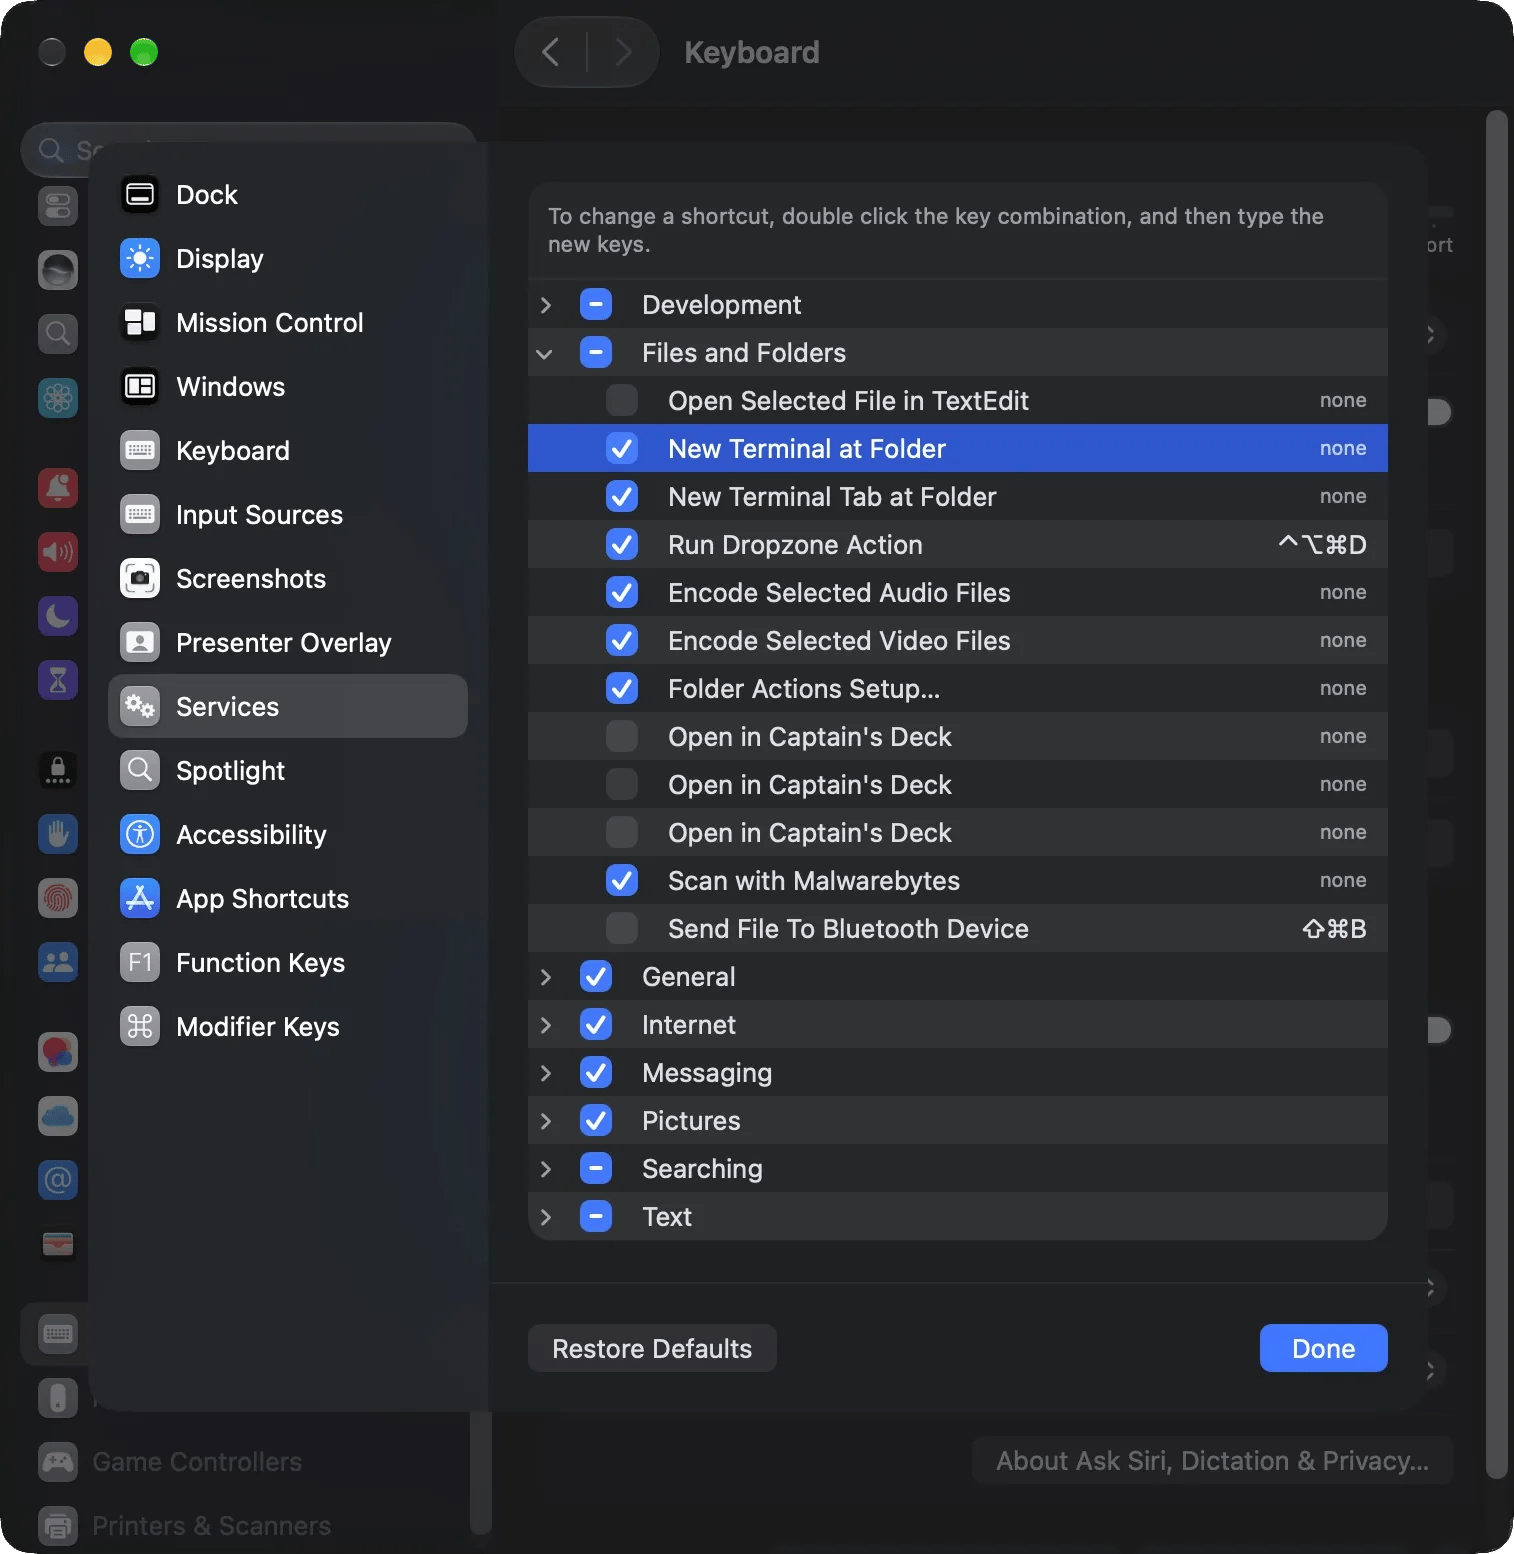
Task: Enable Send File To Bluetooth Device
Action: [622, 928]
